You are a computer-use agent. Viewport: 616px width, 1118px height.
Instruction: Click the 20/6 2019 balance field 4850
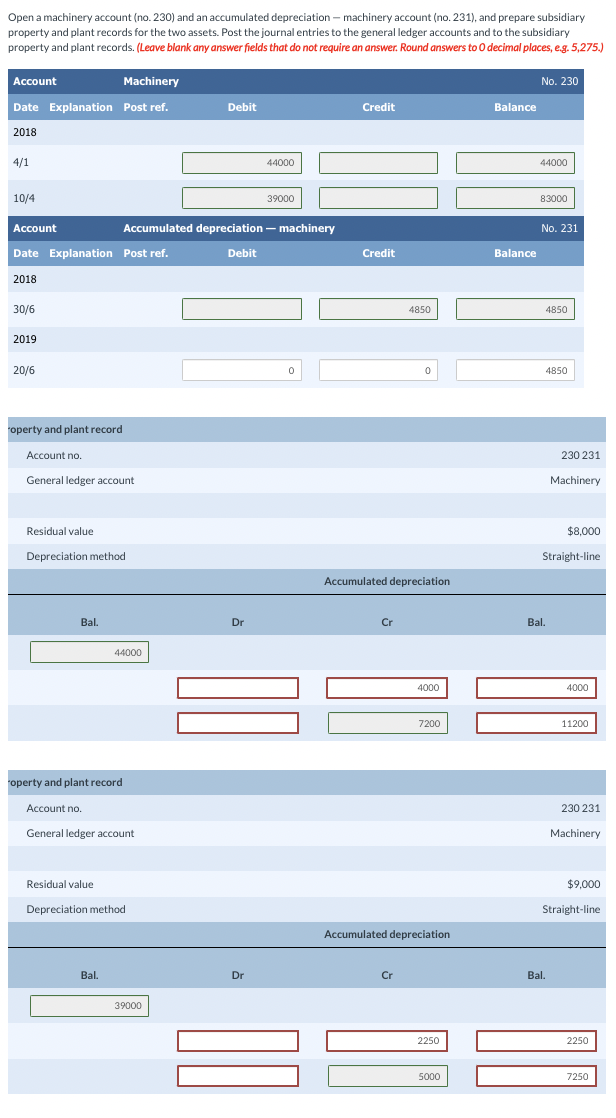(x=515, y=370)
